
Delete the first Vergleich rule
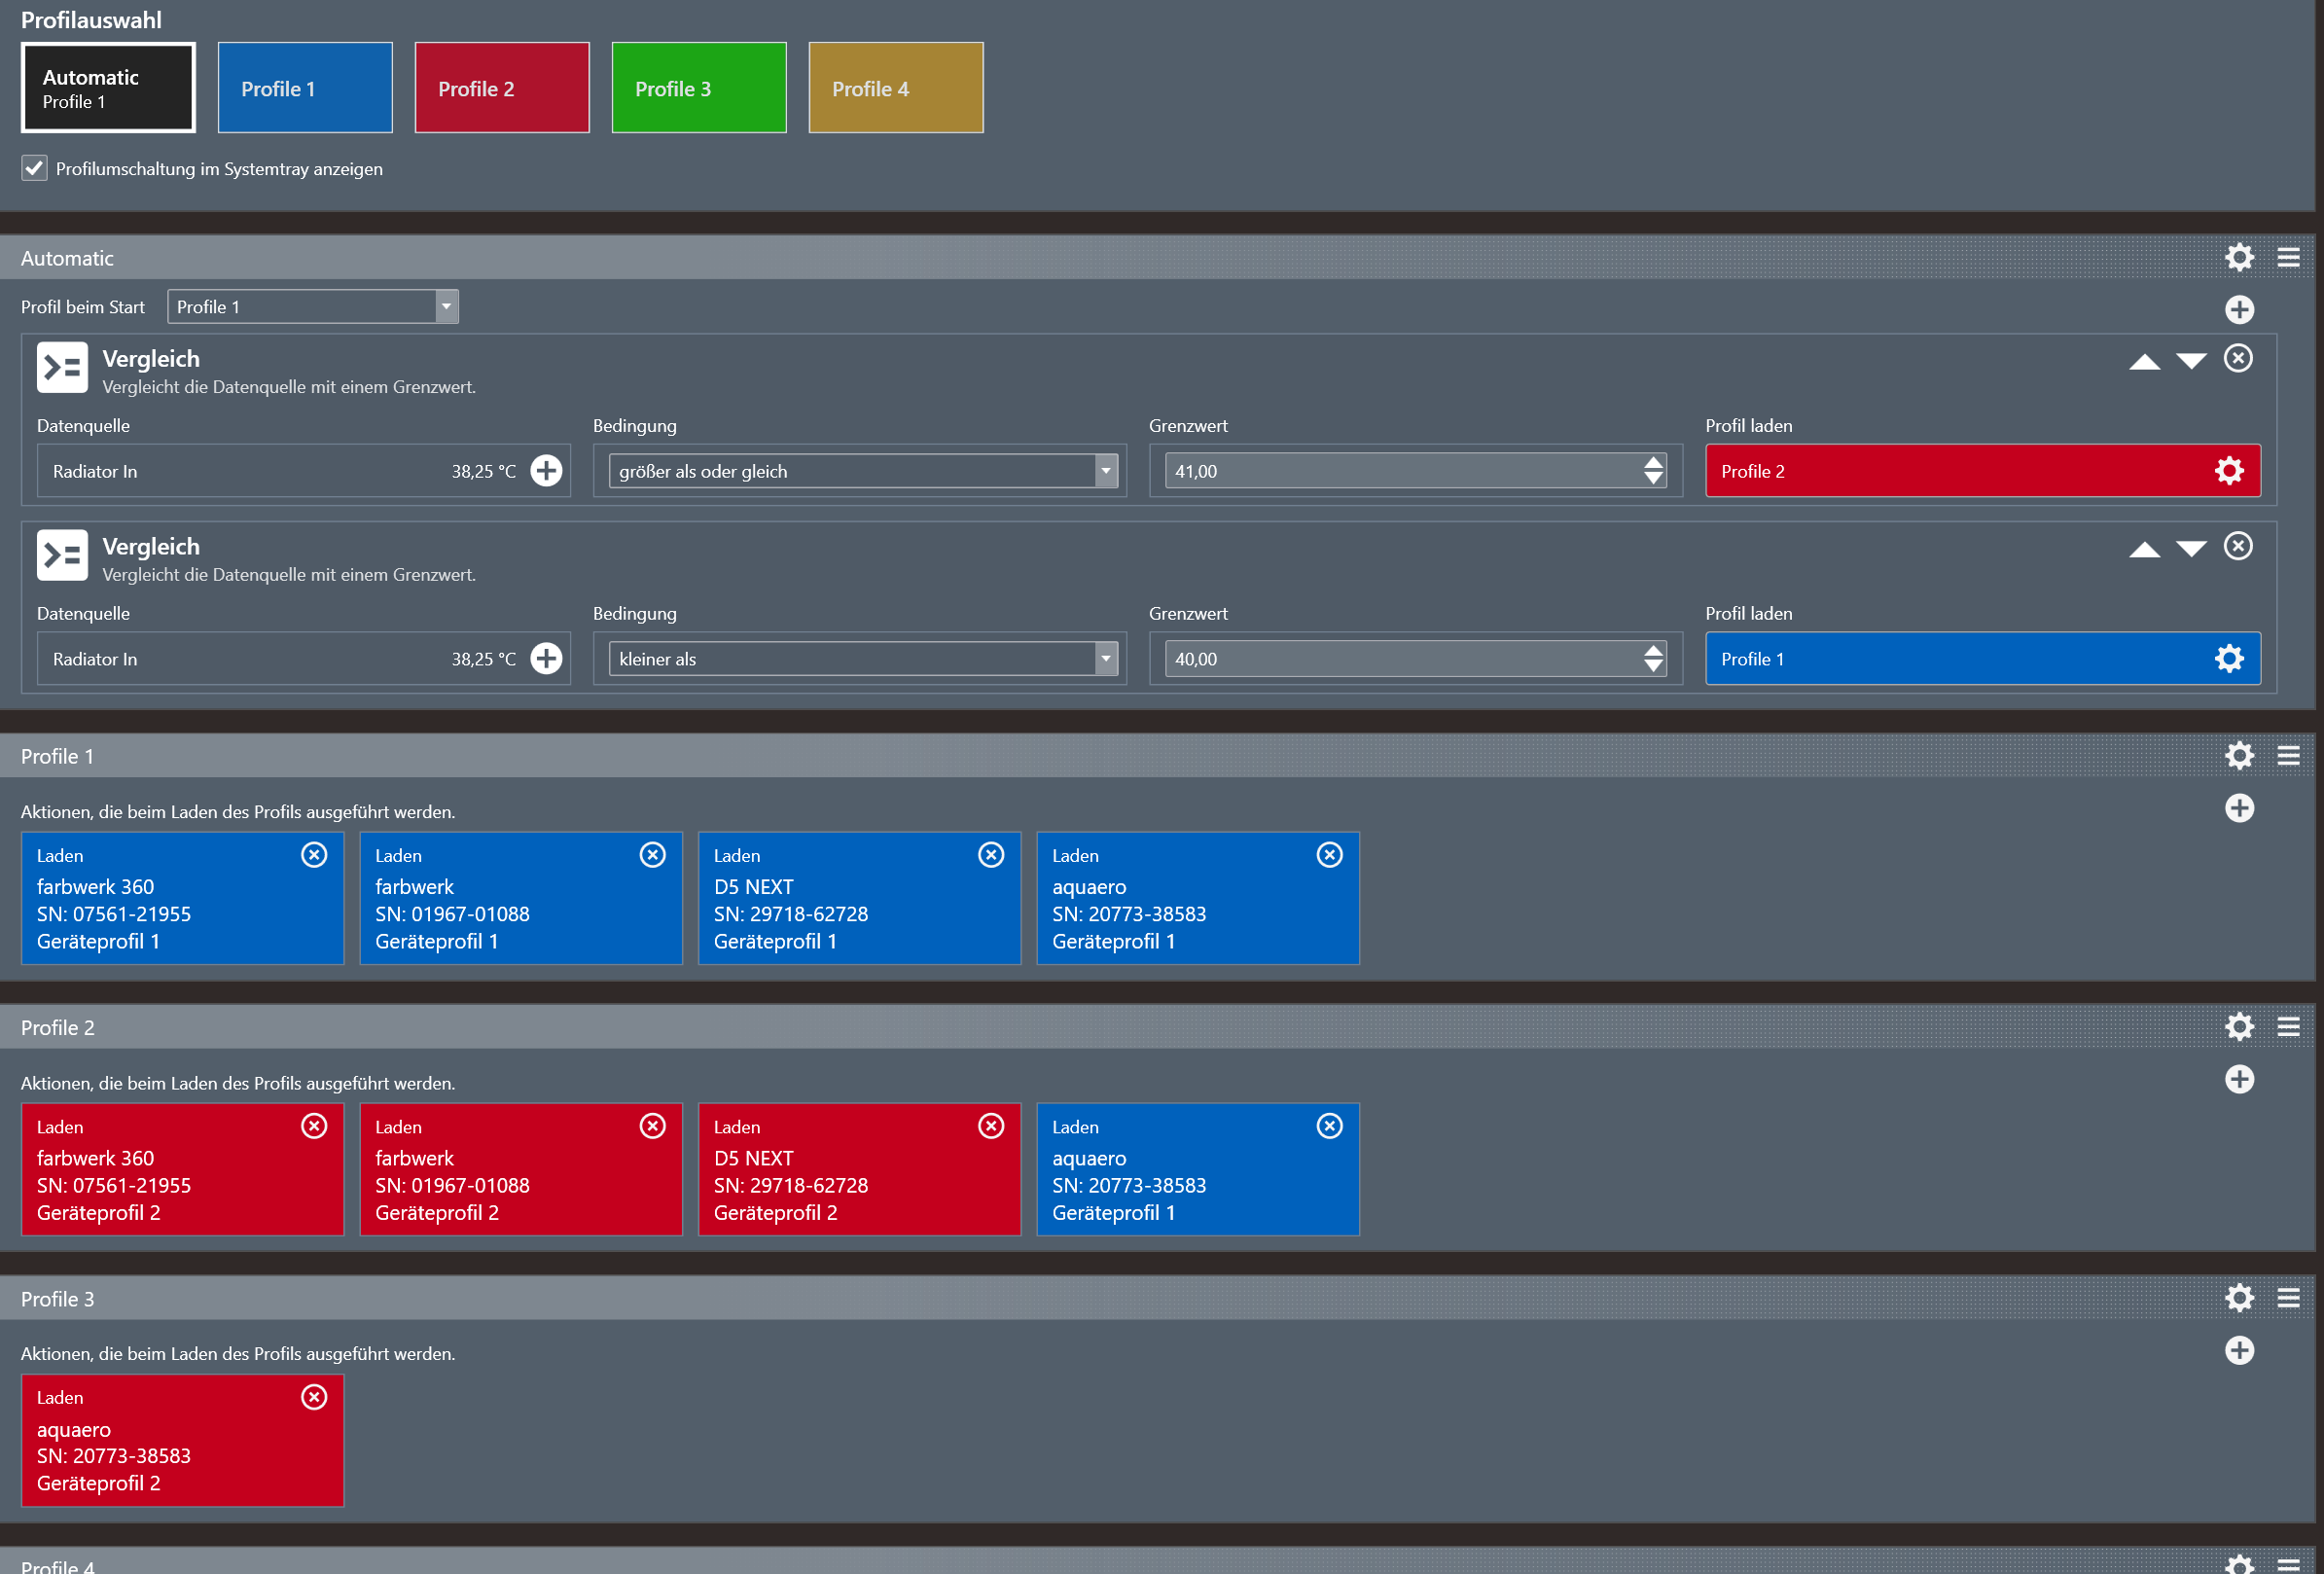(x=2238, y=358)
